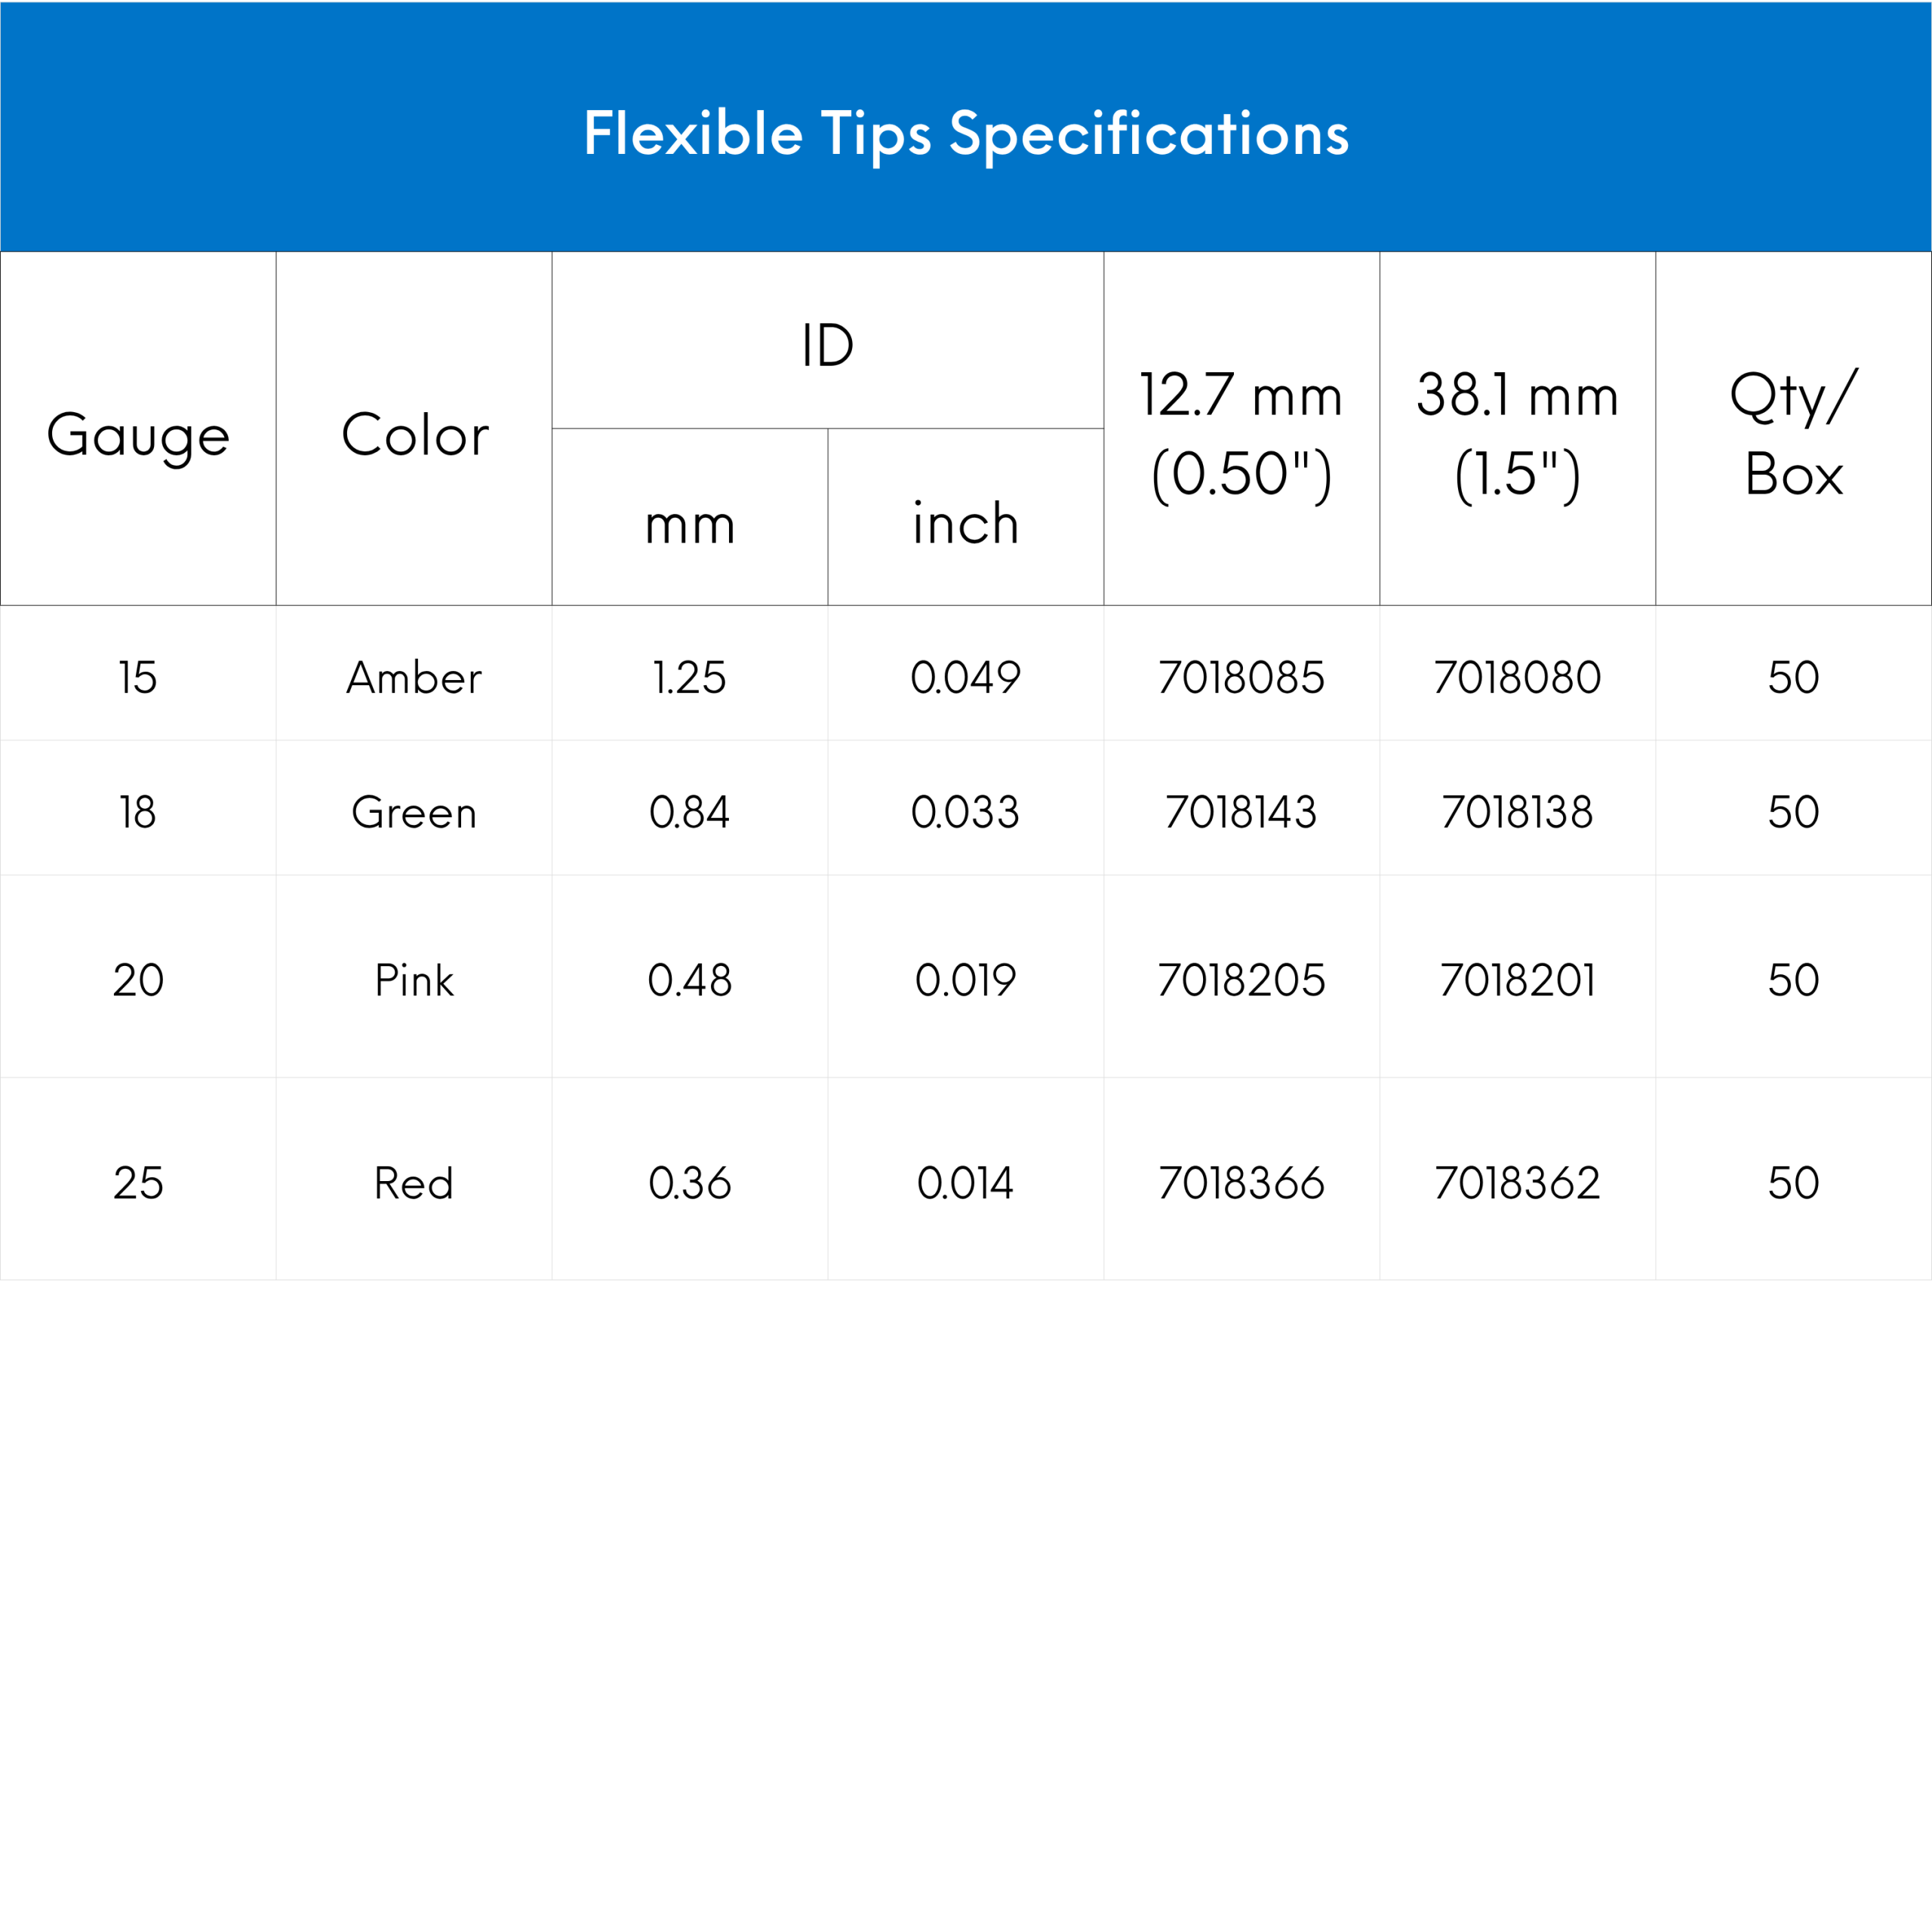
Task: Select the 38.1 mm (1.5") column header
Action: tap(1517, 434)
